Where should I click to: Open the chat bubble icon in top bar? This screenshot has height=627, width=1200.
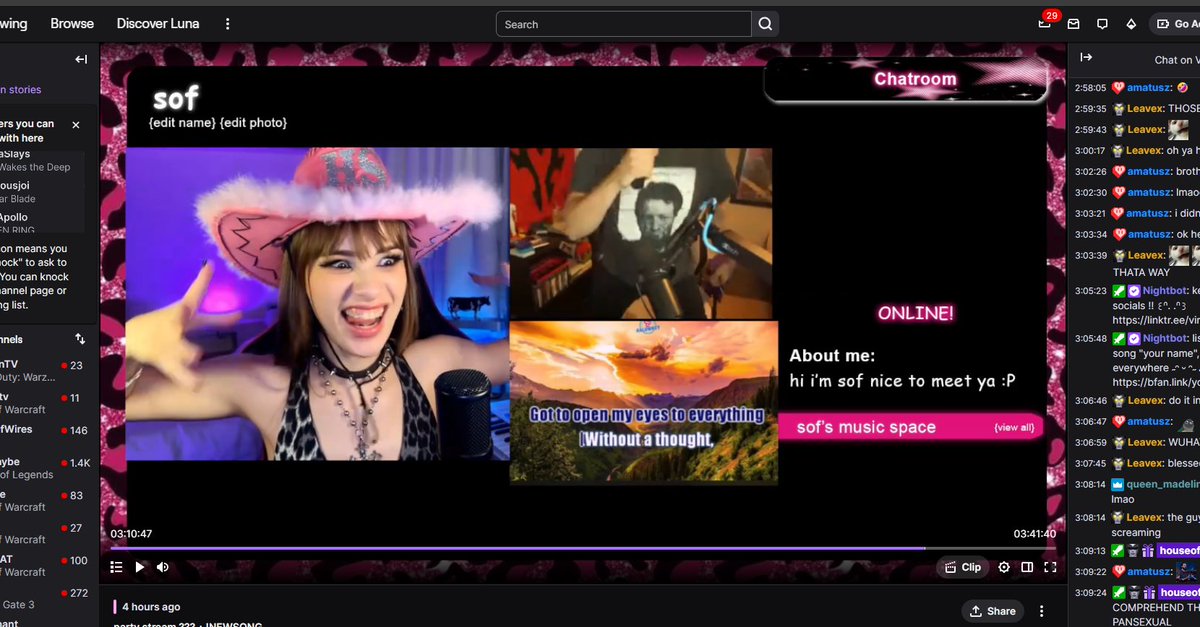[1102, 24]
